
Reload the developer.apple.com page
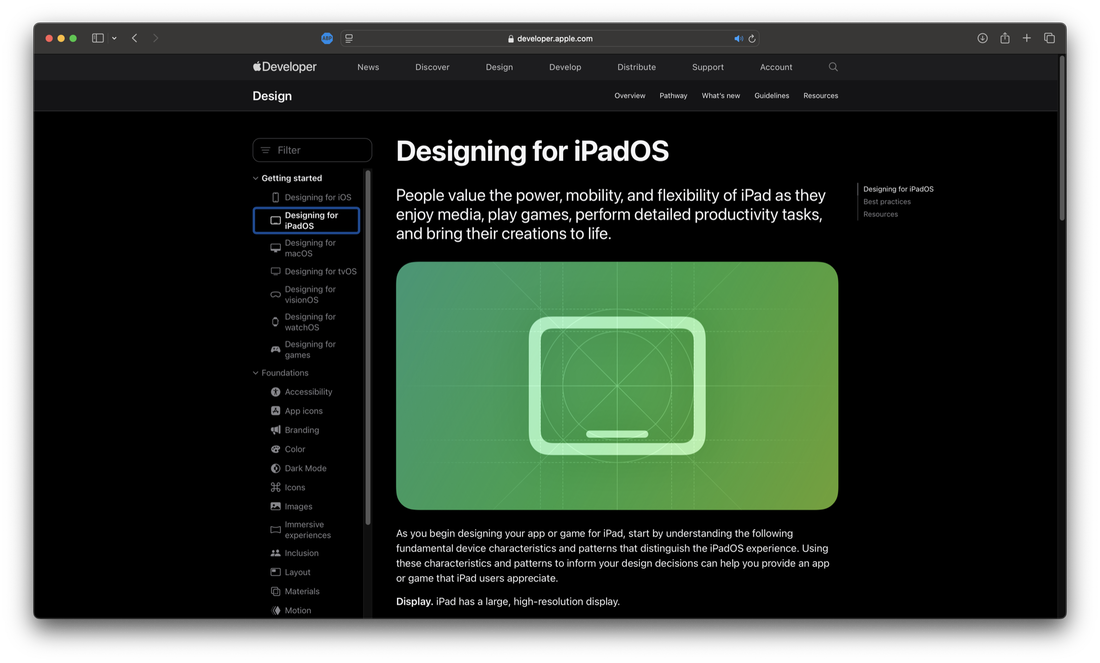752,39
